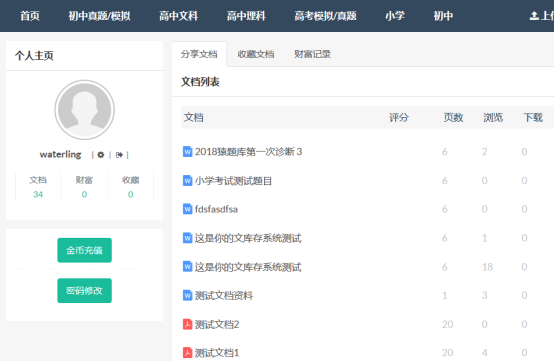Click the 文档 column header

[x=194, y=117]
